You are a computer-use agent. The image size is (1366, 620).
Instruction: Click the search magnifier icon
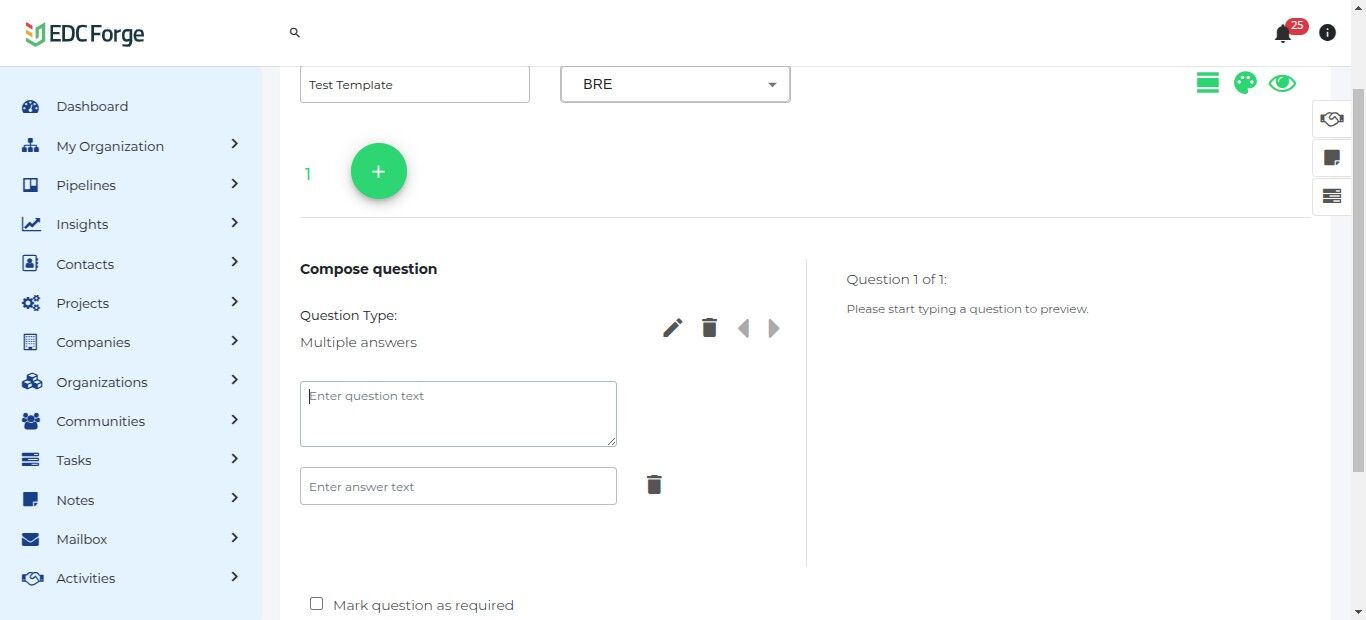point(295,33)
